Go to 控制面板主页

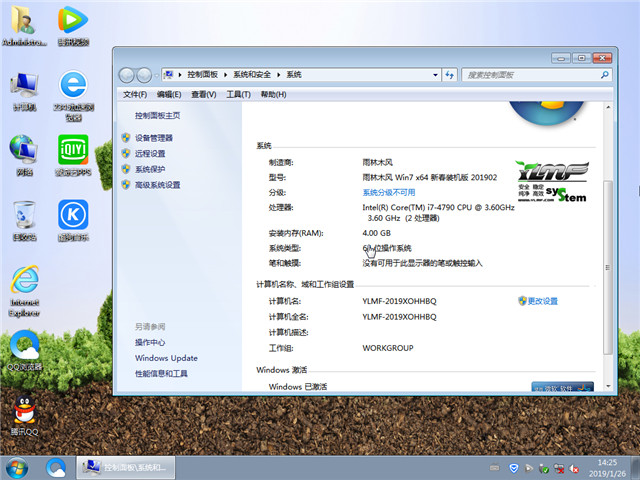tap(158, 116)
